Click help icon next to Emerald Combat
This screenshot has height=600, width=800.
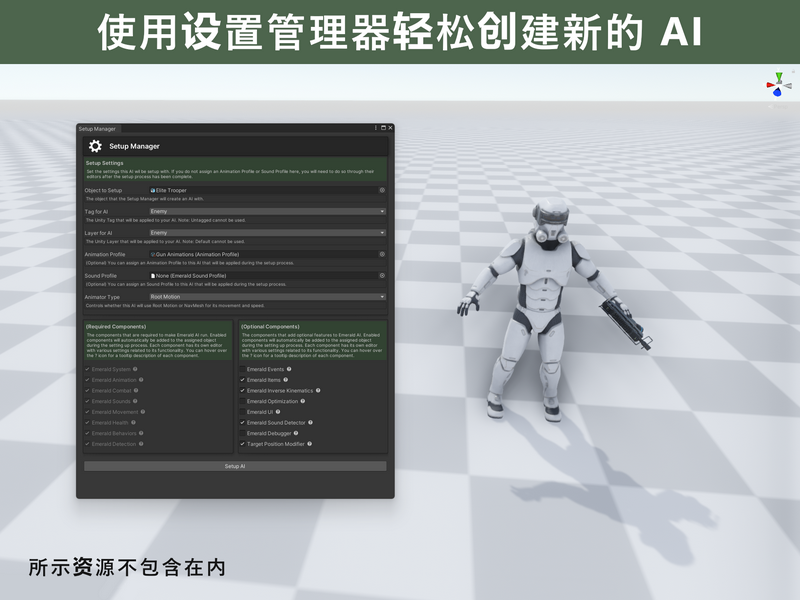(x=136, y=390)
